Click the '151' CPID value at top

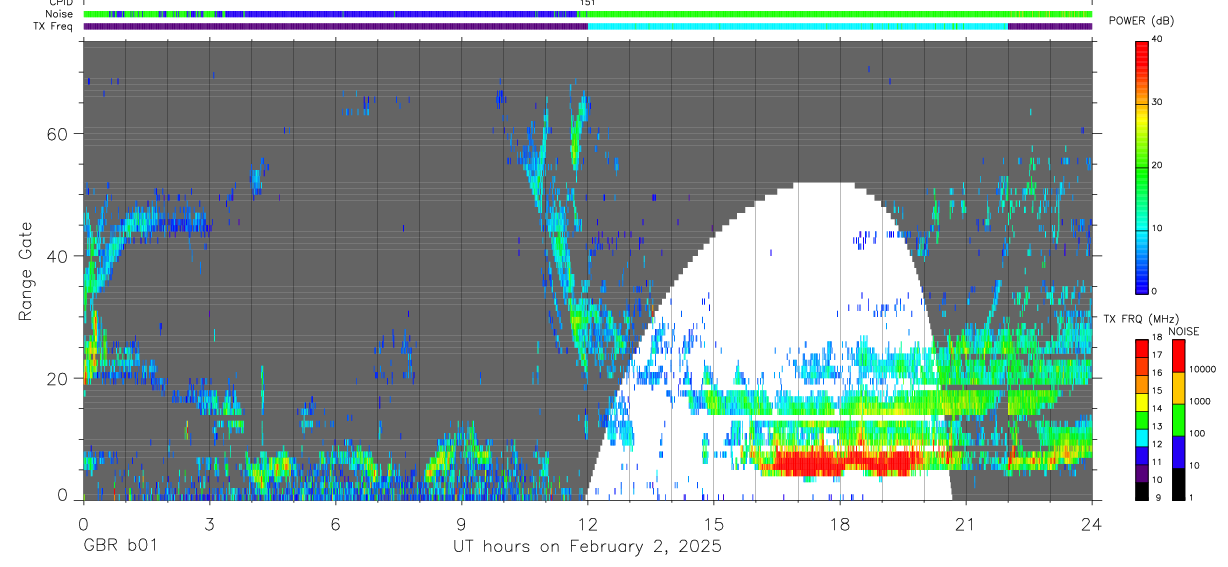[x=587, y=3]
